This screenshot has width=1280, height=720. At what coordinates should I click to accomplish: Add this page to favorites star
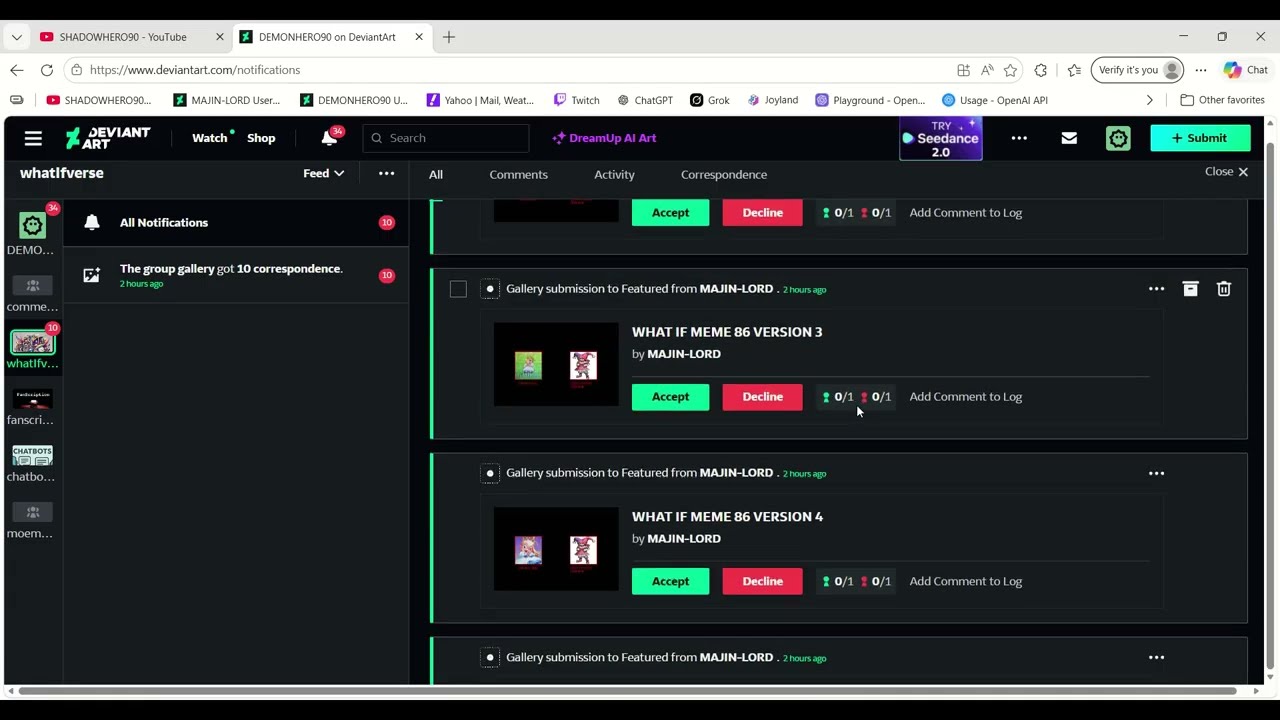(1010, 70)
